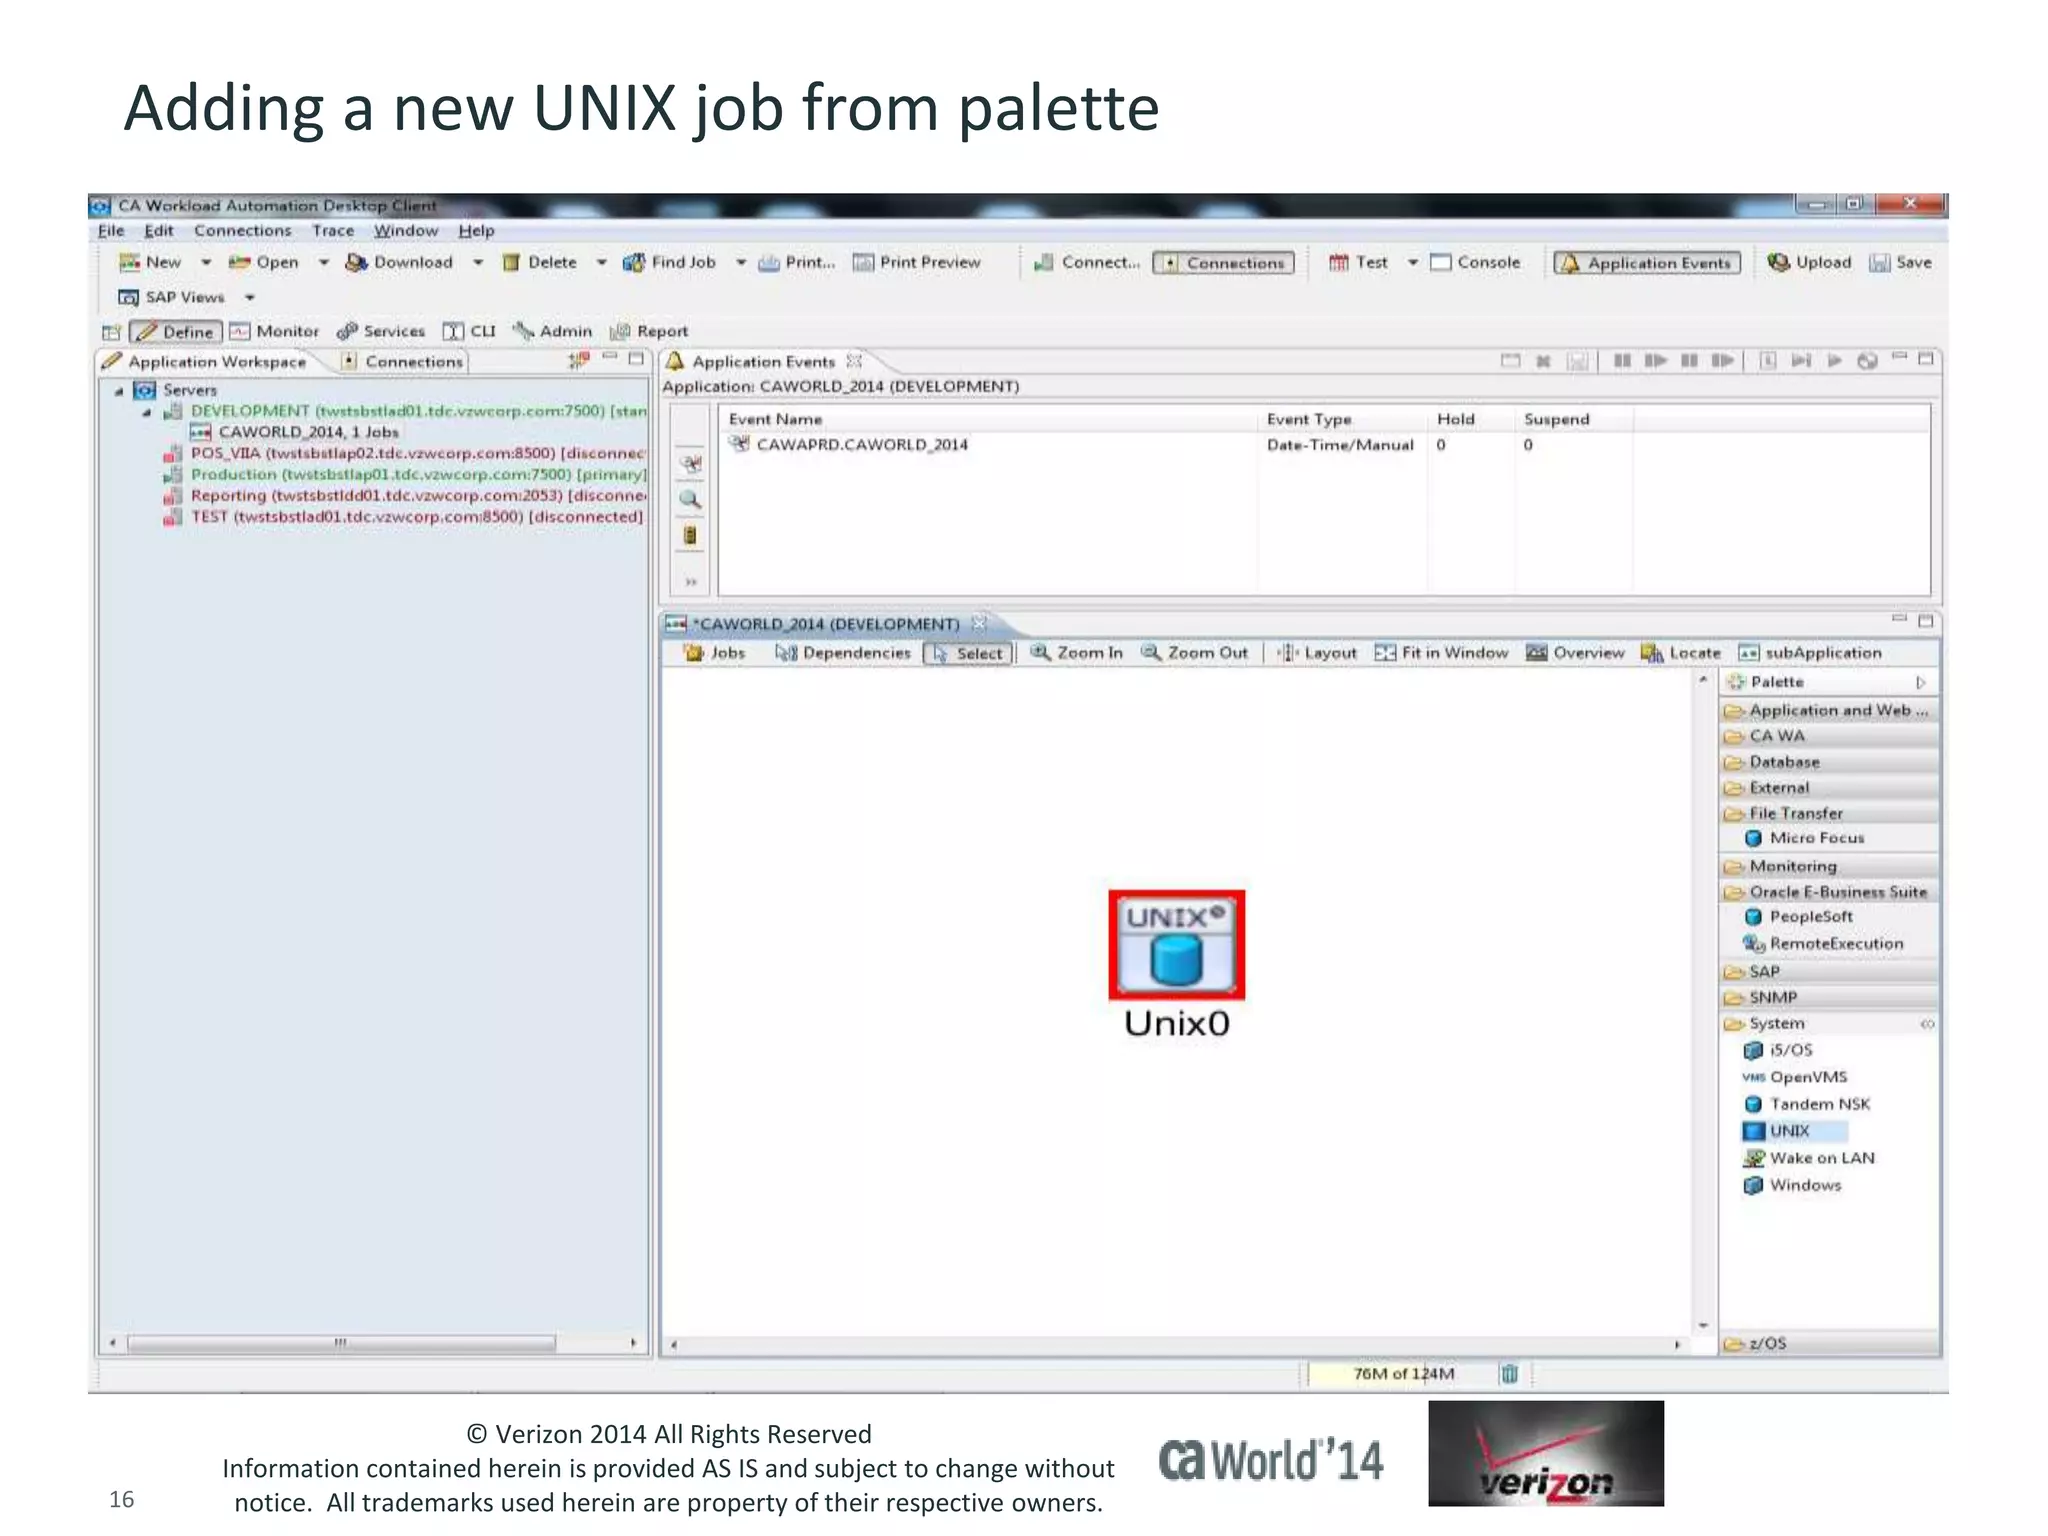The width and height of the screenshot is (2048, 1536).
Task: Click horizontal scrollbar in Application Workspace panel
Action: [x=341, y=1343]
